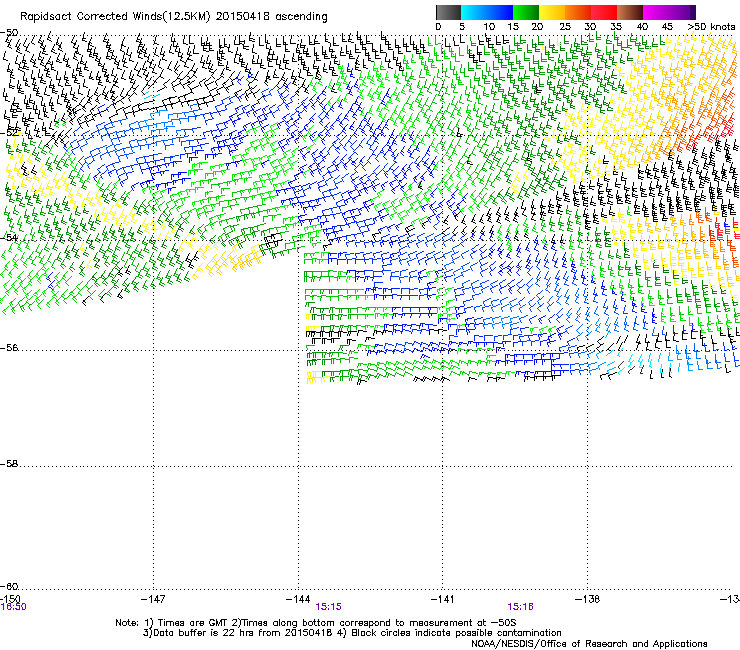The height and width of the screenshot is (650, 740).
Task: Click the red 30-35 knots color band
Action: [x=604, y=12]
